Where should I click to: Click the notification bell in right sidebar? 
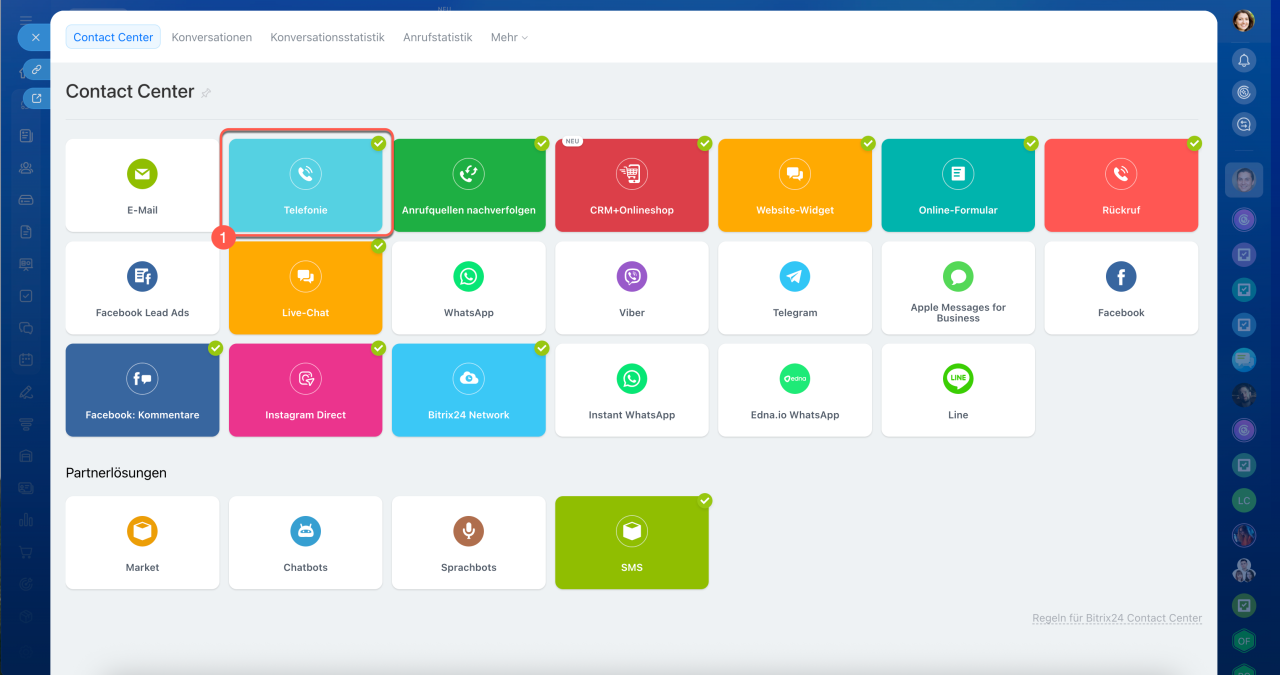point(1243,60)
